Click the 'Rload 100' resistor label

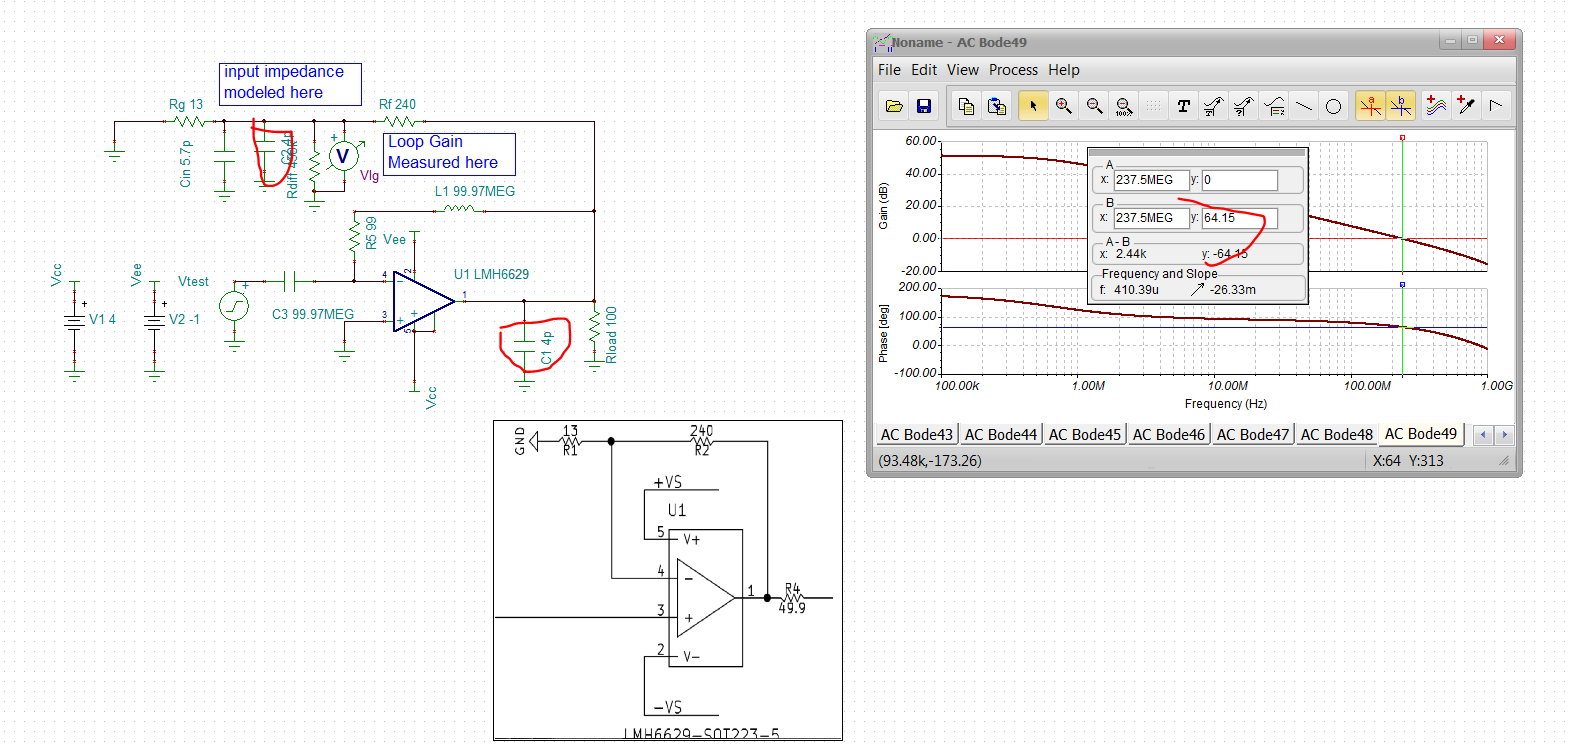coord(611,335)
